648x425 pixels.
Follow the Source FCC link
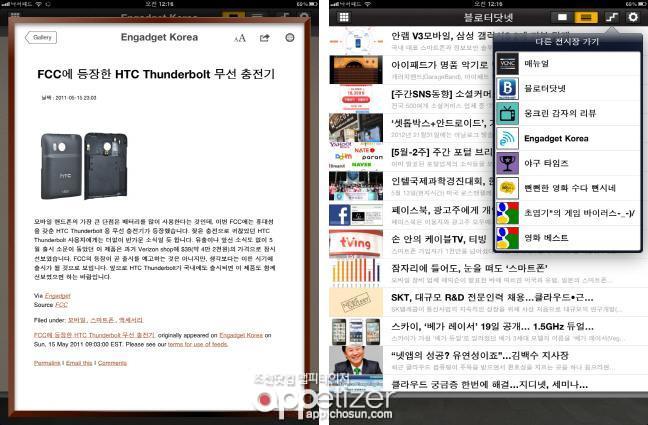61,305
